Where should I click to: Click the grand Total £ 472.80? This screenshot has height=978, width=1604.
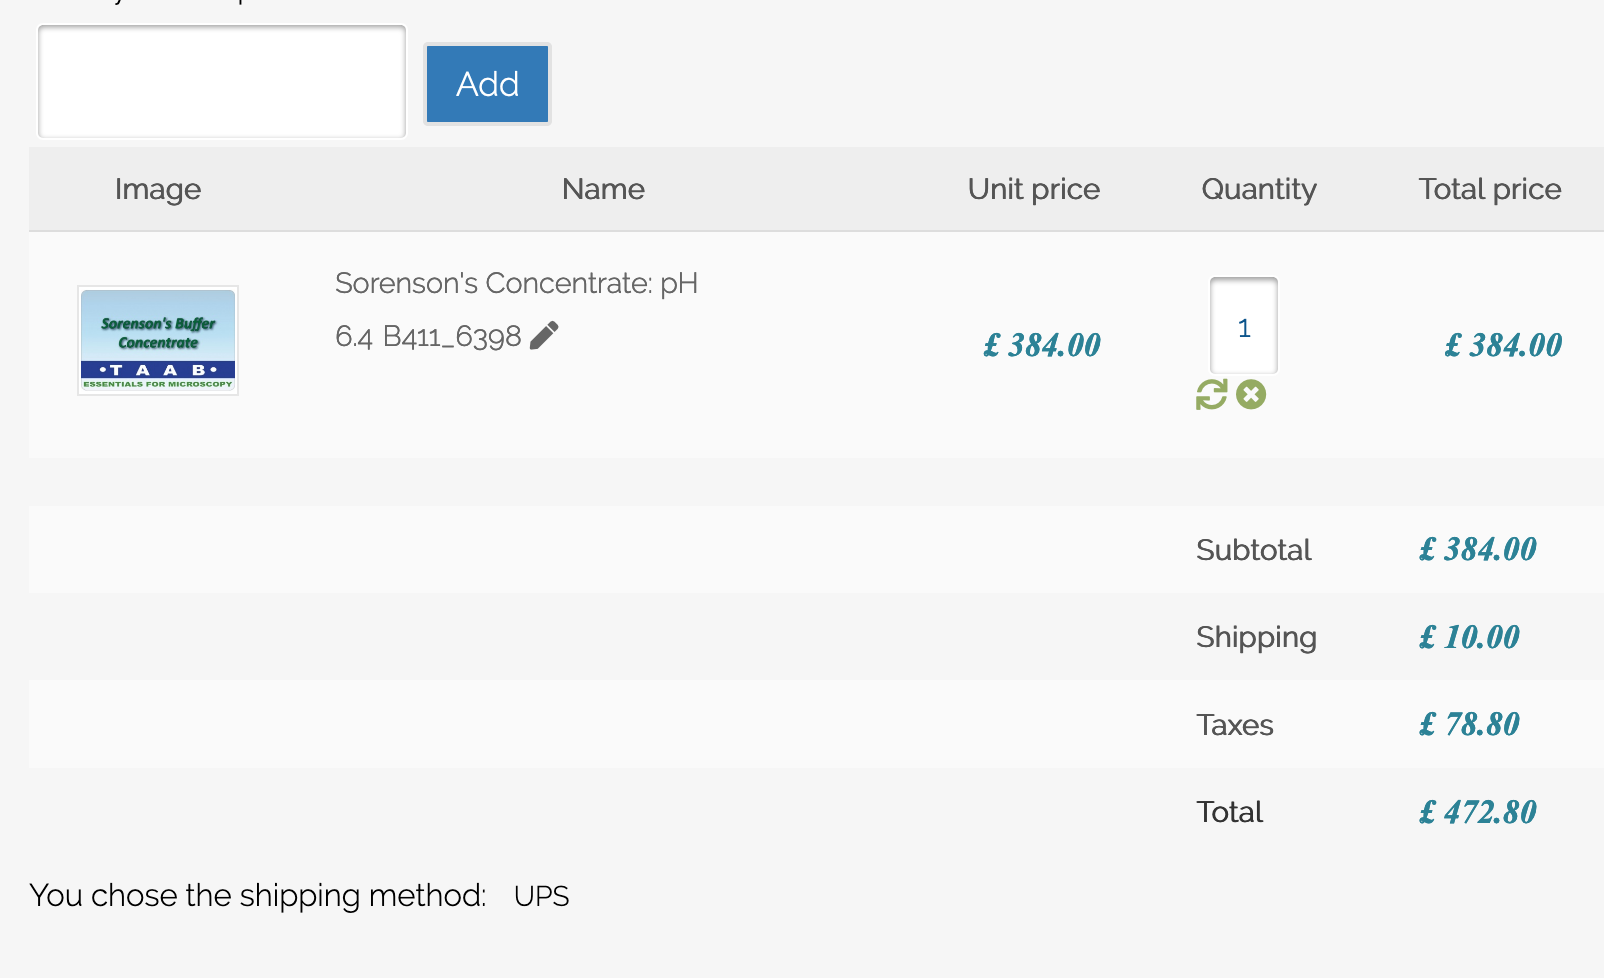tap(1477, 812)
